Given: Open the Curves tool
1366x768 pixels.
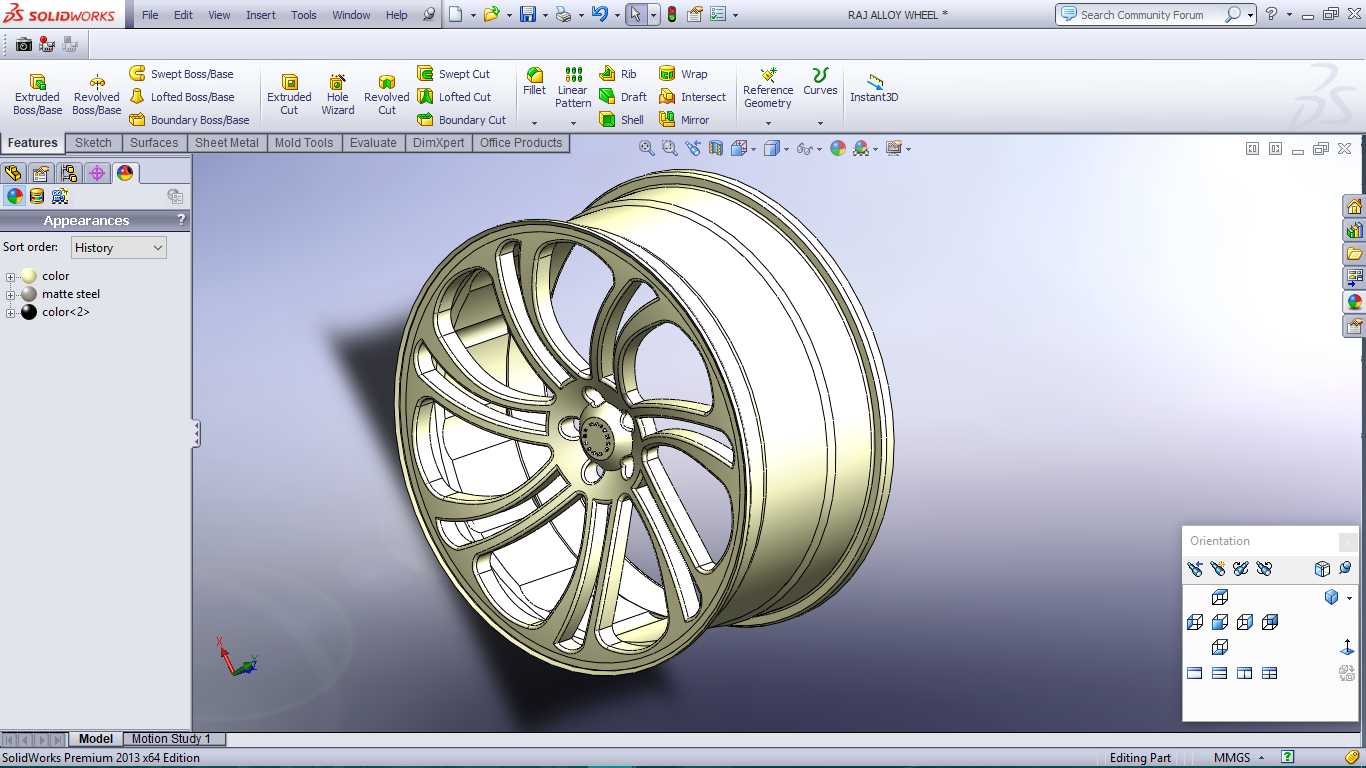Looking at the screenshot, I should [820, 82].
